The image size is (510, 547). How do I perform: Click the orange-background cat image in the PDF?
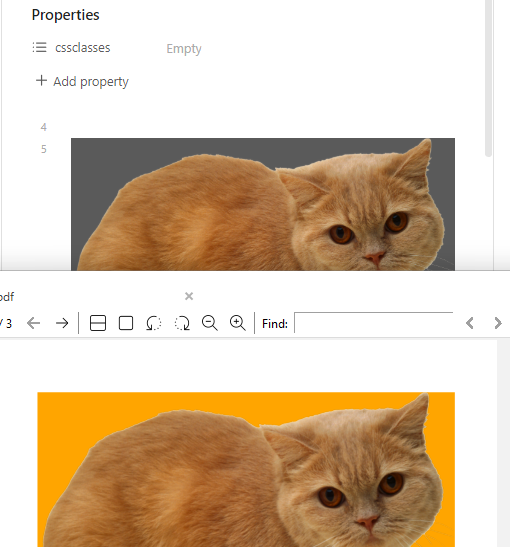tap(246, 470)
